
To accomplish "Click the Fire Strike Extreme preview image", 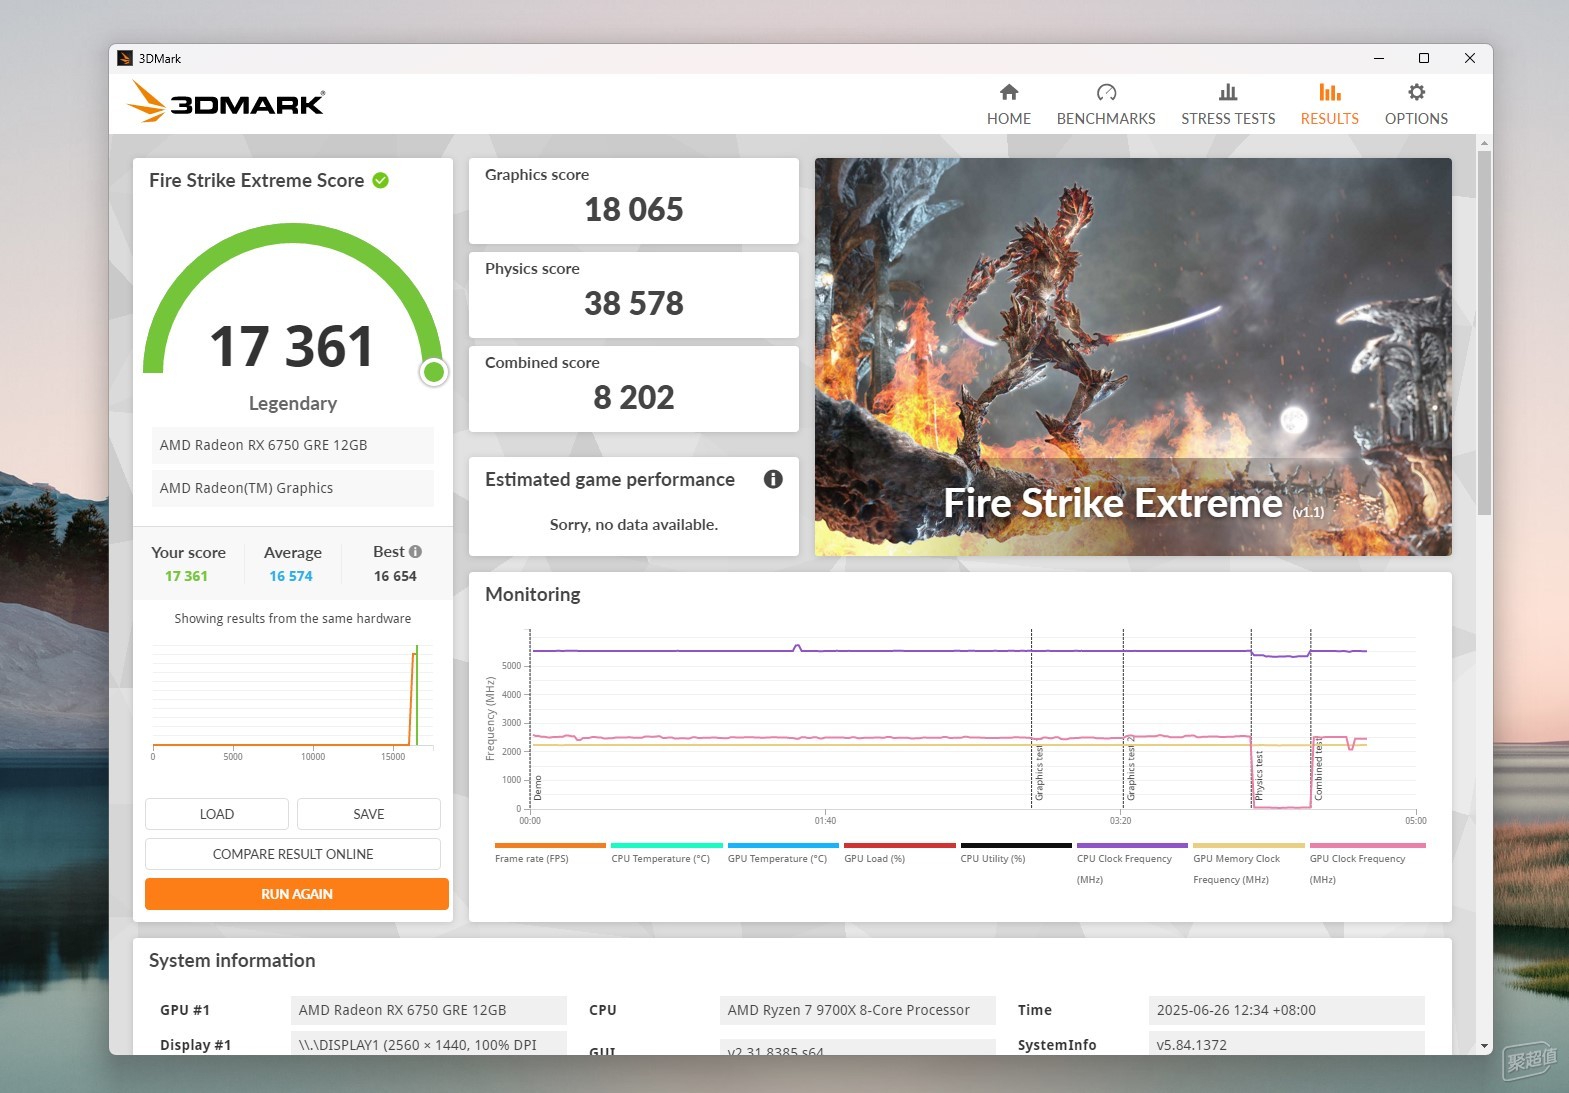I will tap(1133, 357).
